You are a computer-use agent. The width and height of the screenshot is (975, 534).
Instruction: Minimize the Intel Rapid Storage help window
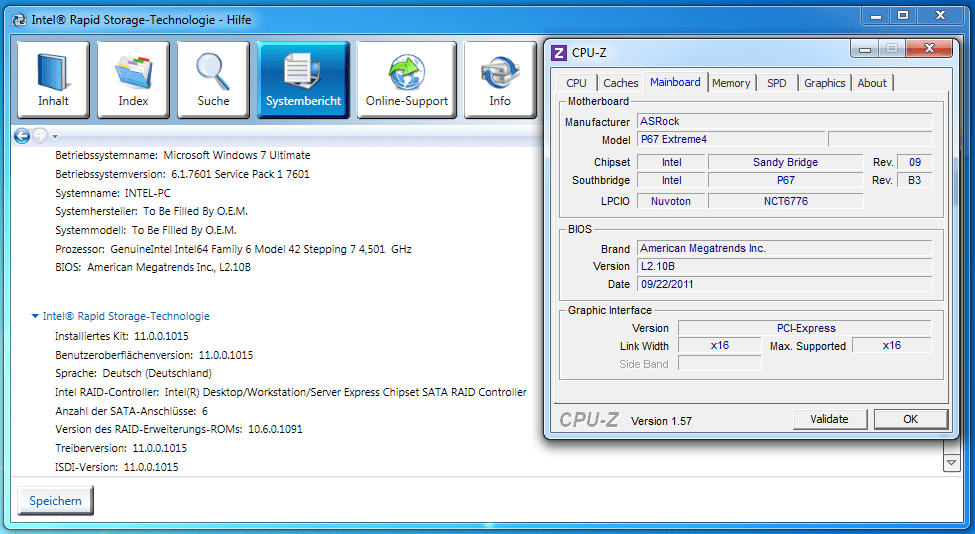[876, 16]
